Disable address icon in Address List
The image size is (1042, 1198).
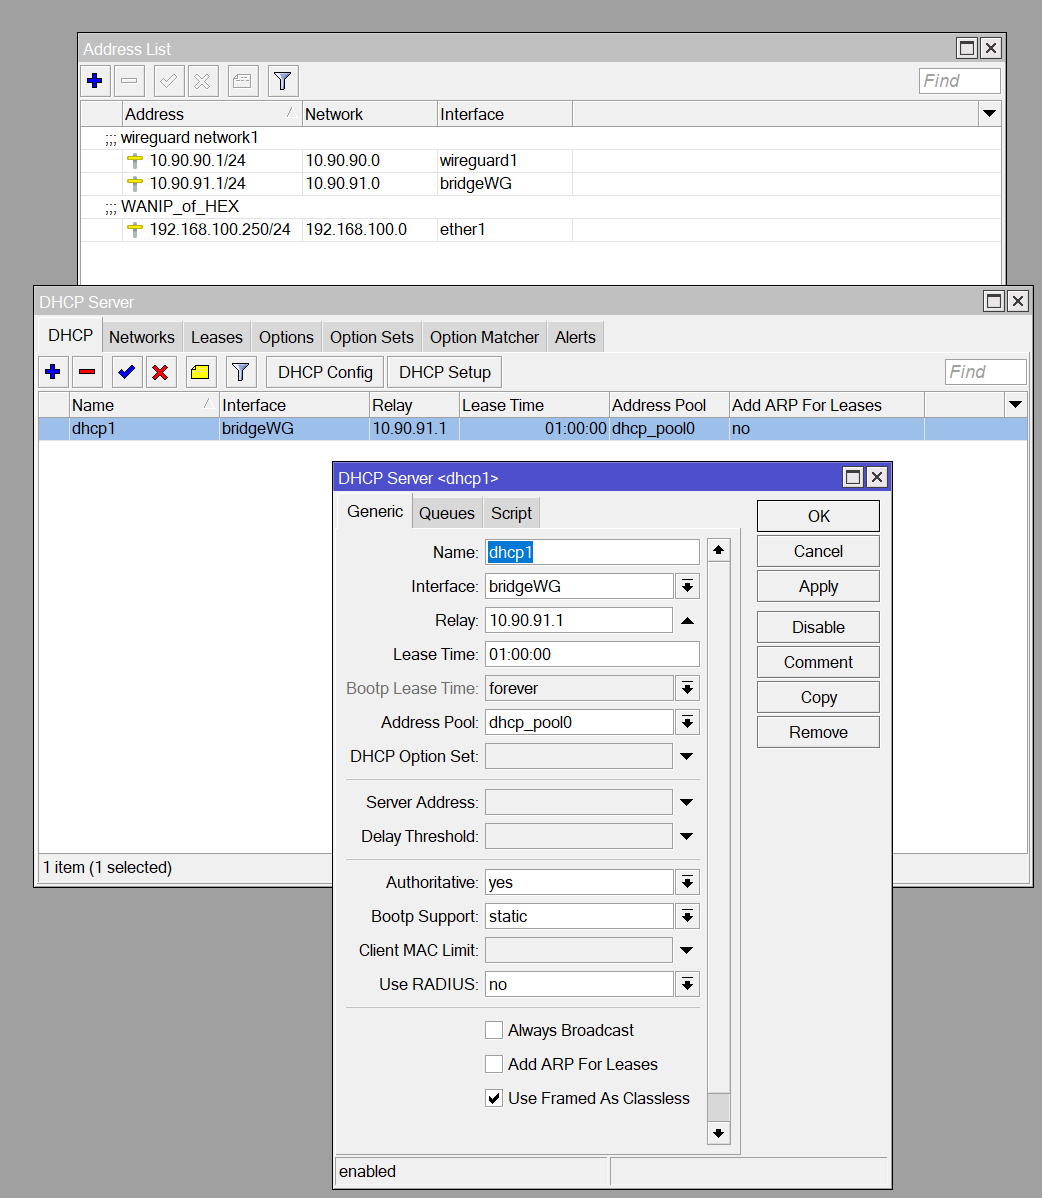[x=202, y=81]
